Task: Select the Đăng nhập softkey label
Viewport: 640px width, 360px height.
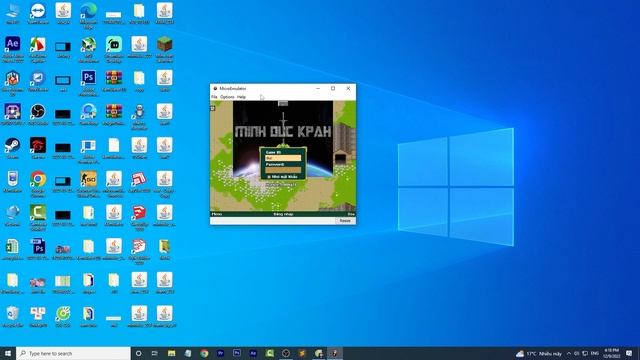Action: (x=283, y=214)
